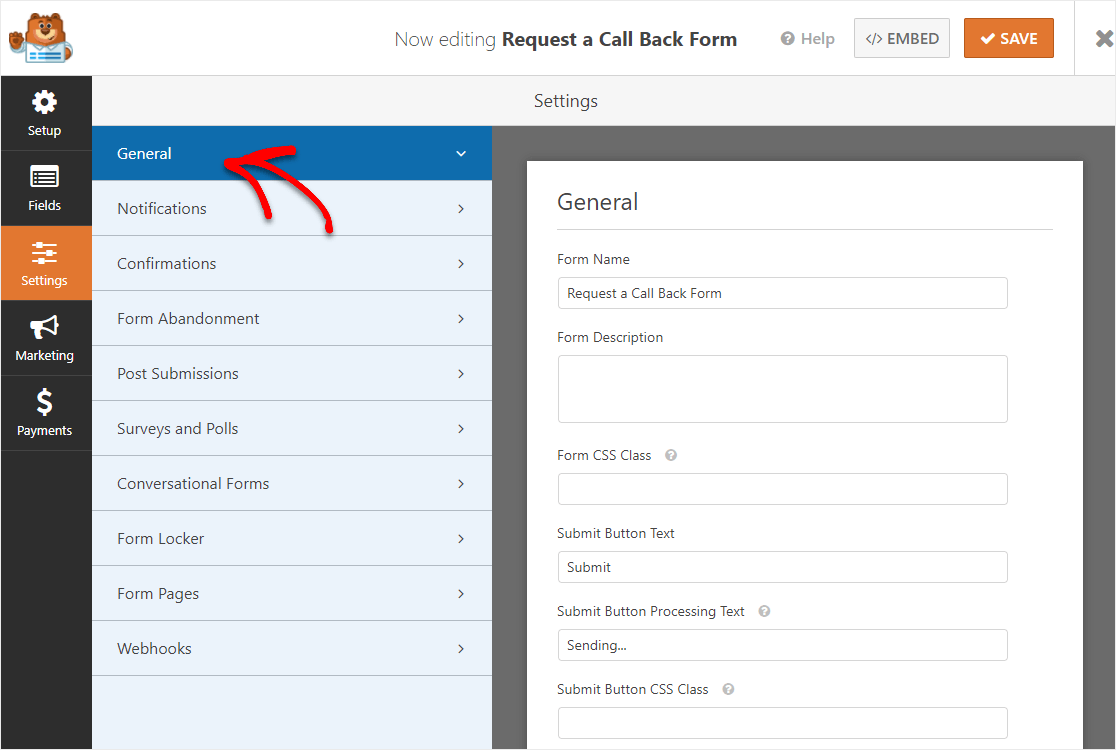This screenshot has height=750, width=1116.
Task: Collapse the General settings section chevron
Action: click(x=461, y=153)
